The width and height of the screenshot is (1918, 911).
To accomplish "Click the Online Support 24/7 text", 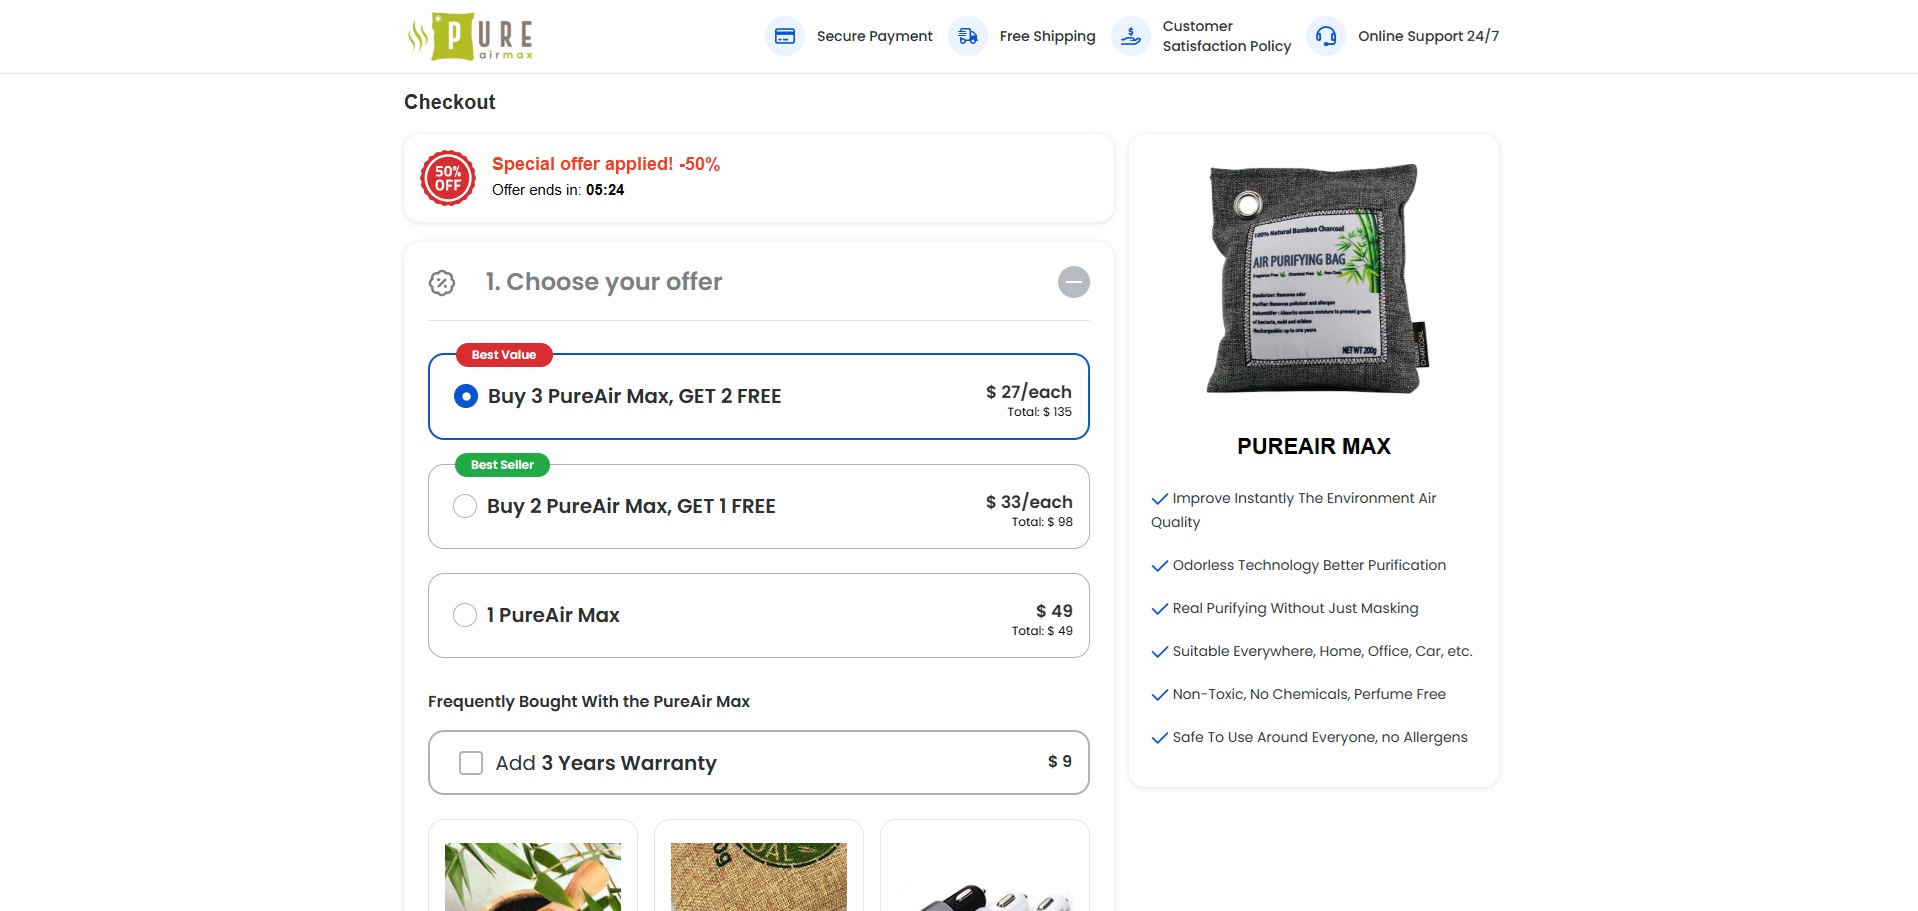I will (x=1428, y=36).
